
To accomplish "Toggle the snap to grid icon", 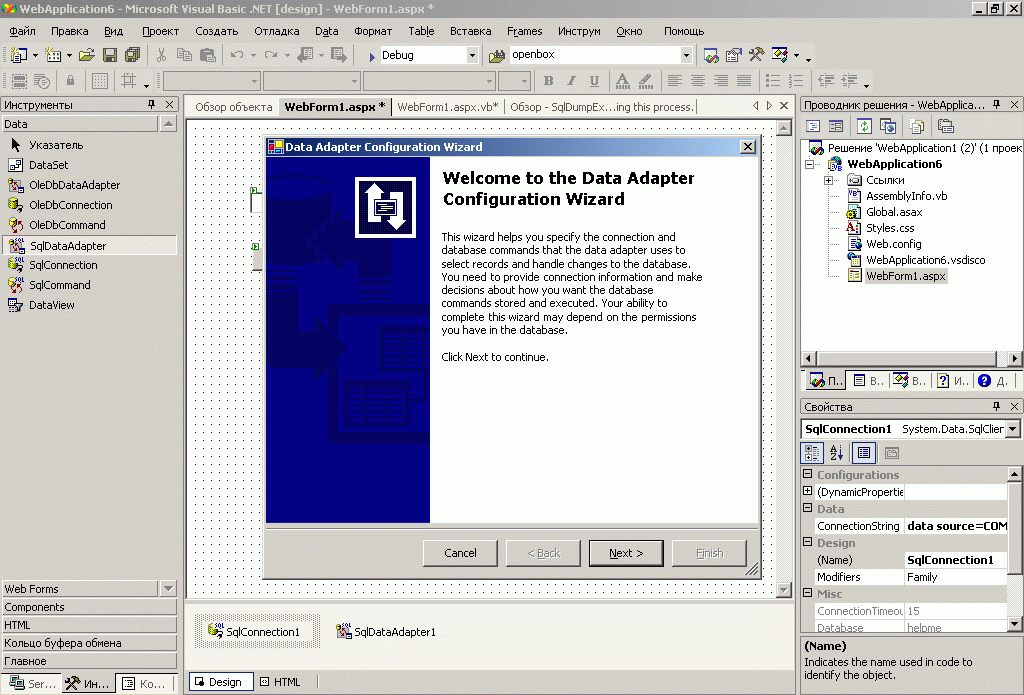I will point(128,80).
